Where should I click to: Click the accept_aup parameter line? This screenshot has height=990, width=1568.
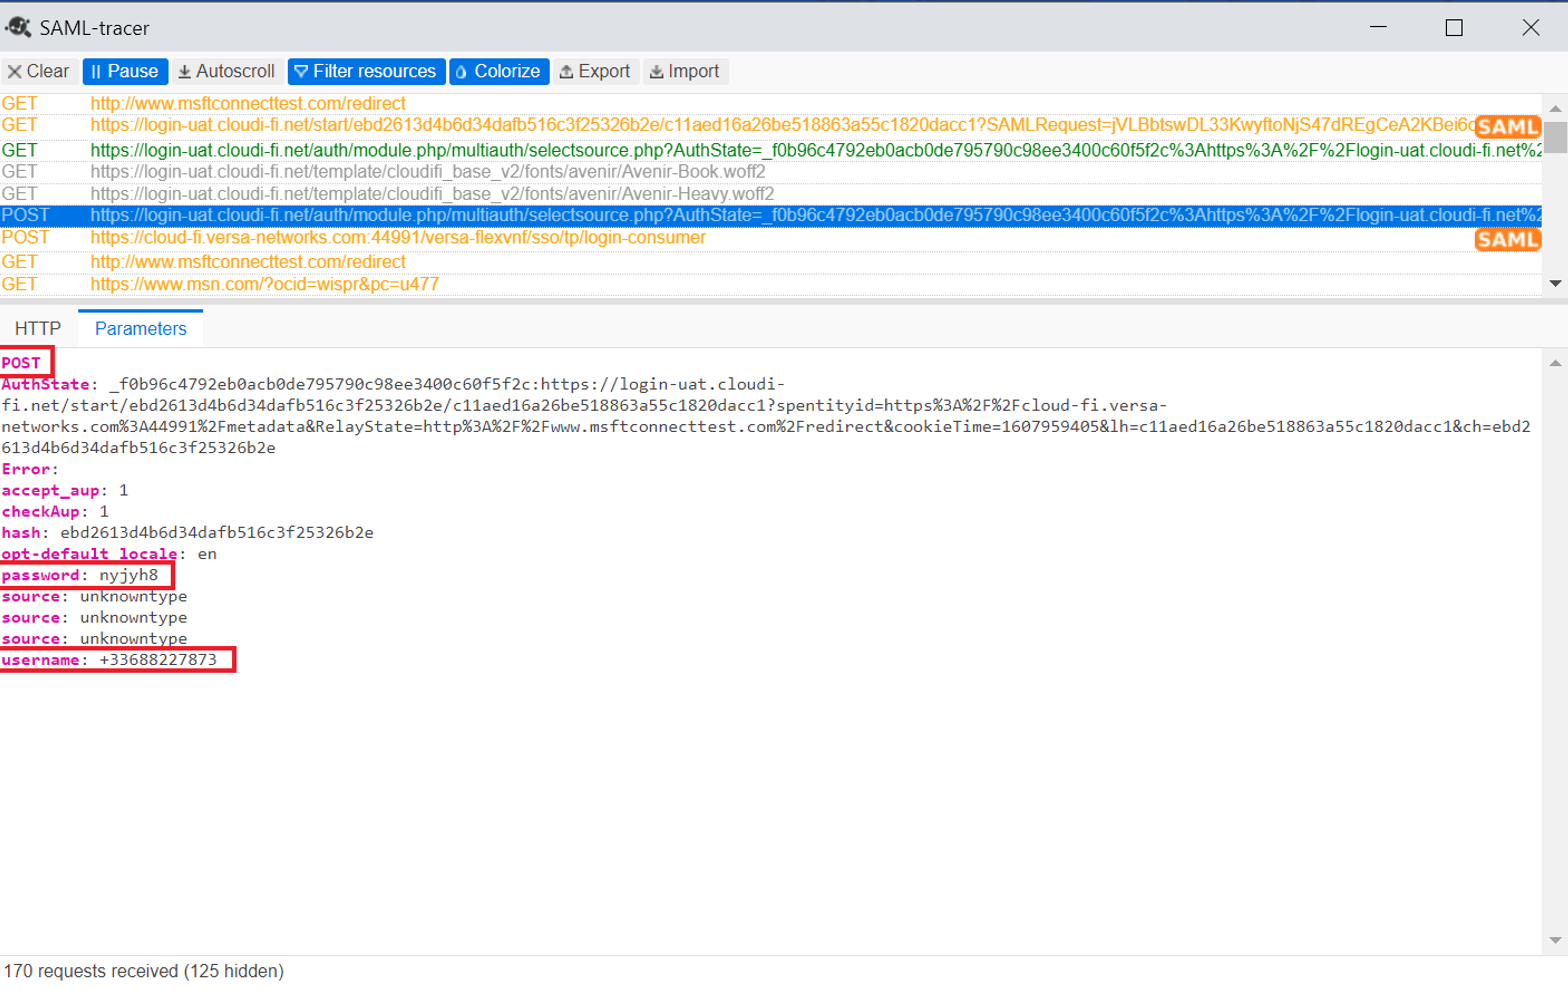click(65, 490)
